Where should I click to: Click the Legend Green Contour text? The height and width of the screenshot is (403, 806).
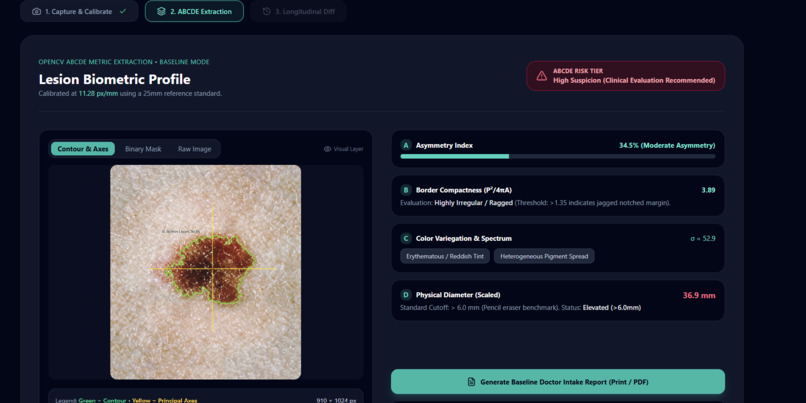104,400
